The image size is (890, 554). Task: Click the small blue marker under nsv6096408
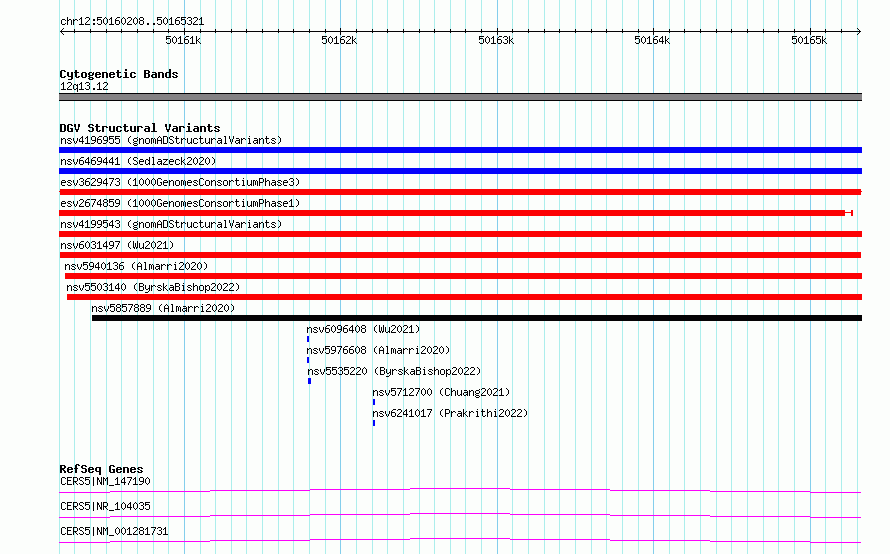coord(308,339)
